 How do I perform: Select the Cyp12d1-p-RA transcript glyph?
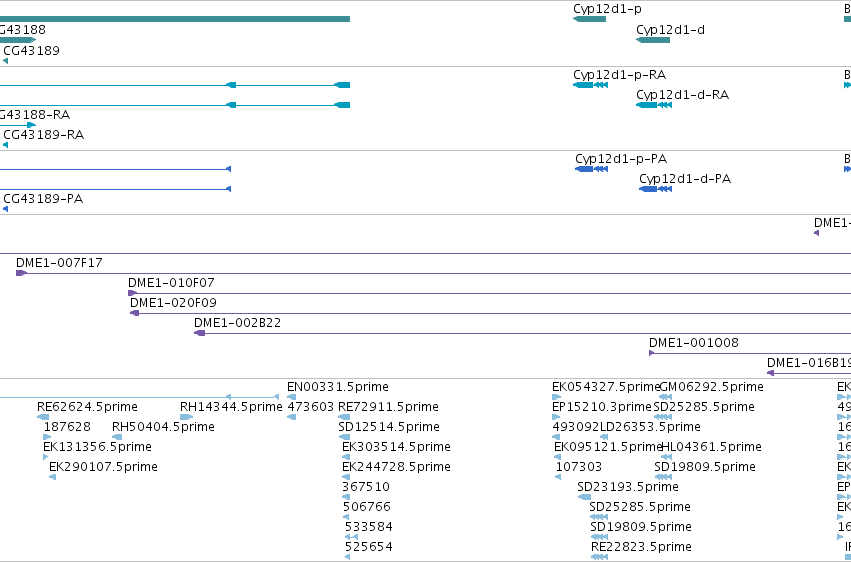590,85
